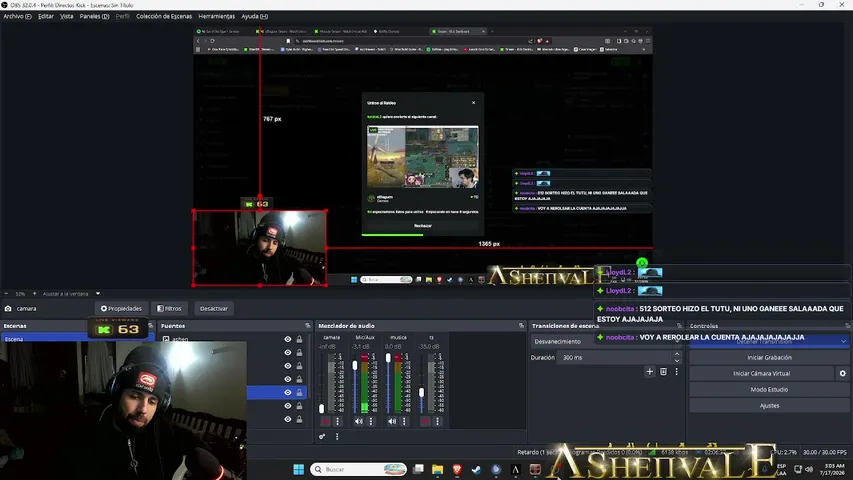Pop out the Controles dock

[x=847, y=325]
